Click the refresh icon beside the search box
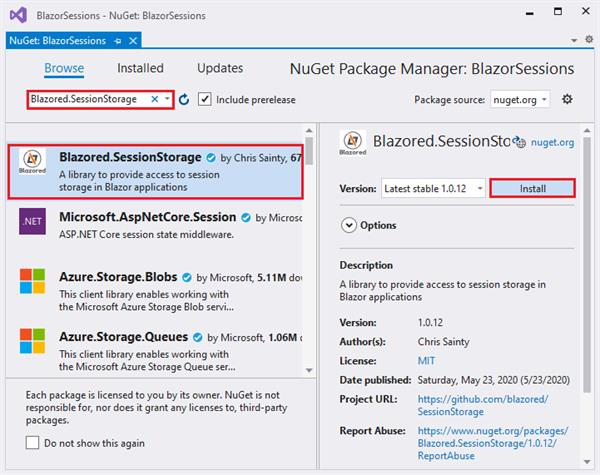The width and height of the screenshot is (600, 475). click(183, 100)
